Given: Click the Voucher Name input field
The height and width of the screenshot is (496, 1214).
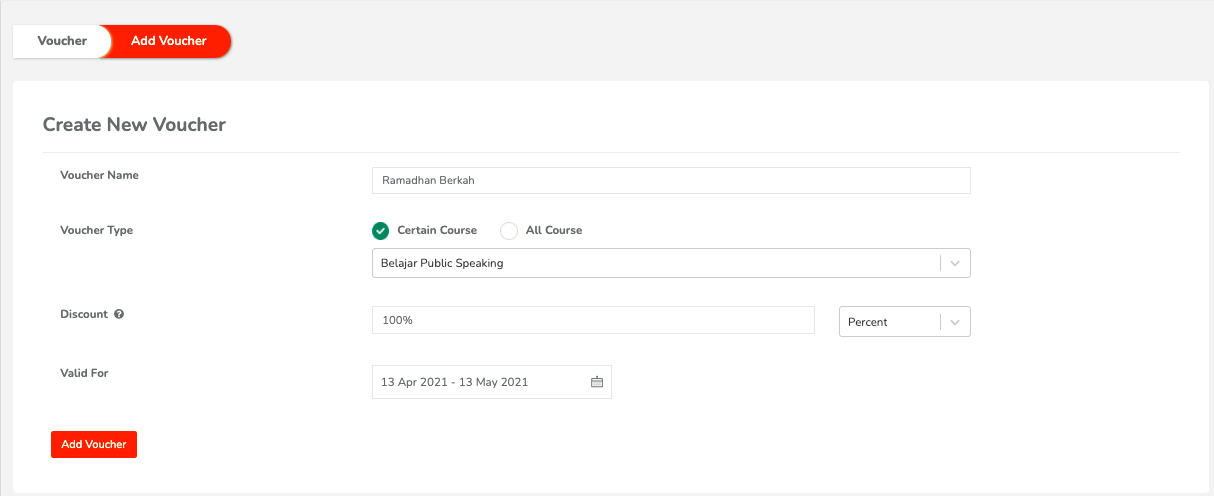Looking at the screenshot, I should [x=671, y=180].
